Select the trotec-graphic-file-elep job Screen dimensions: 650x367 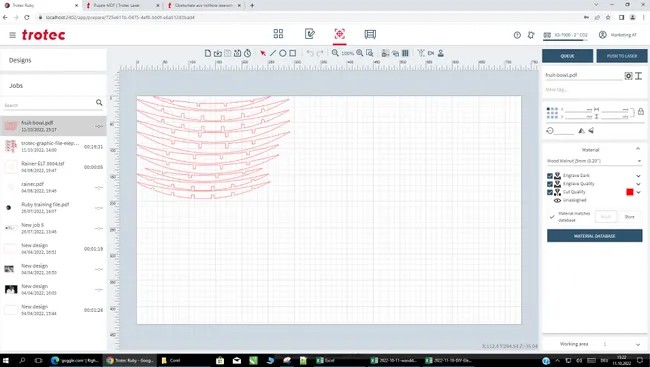(x=53, y=146)
